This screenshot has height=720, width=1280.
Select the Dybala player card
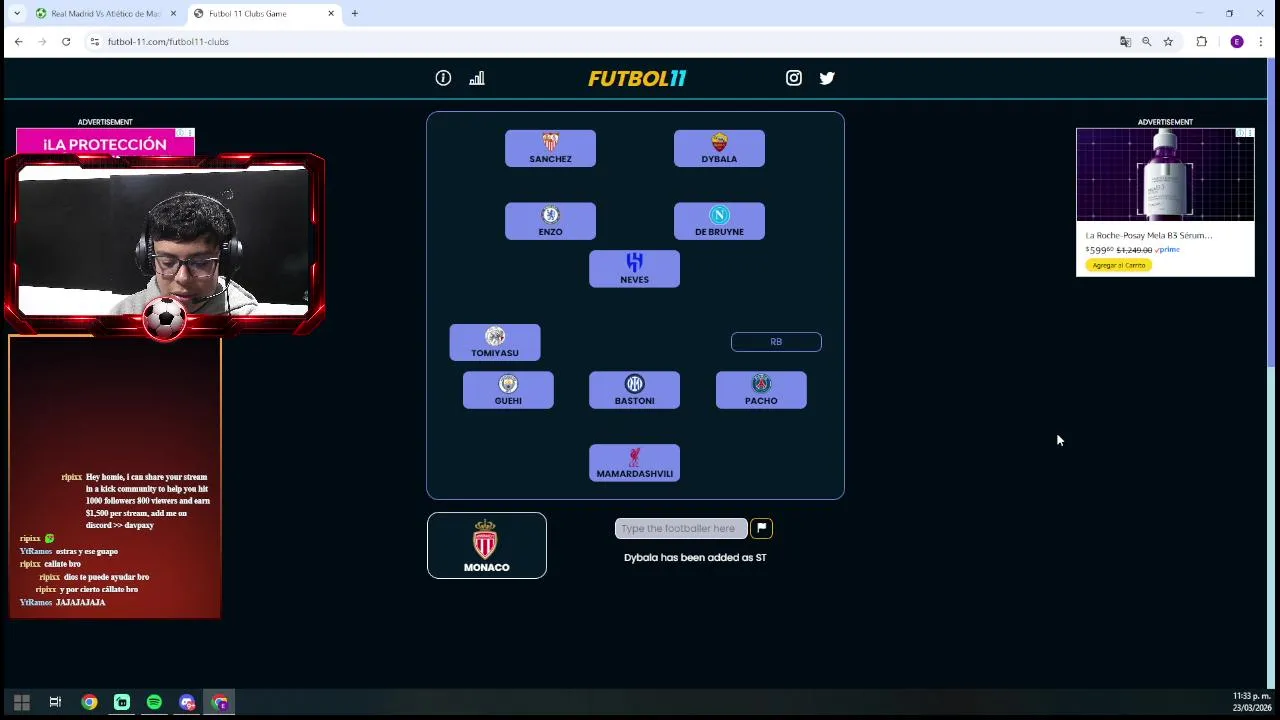click(x=719, y=148)
